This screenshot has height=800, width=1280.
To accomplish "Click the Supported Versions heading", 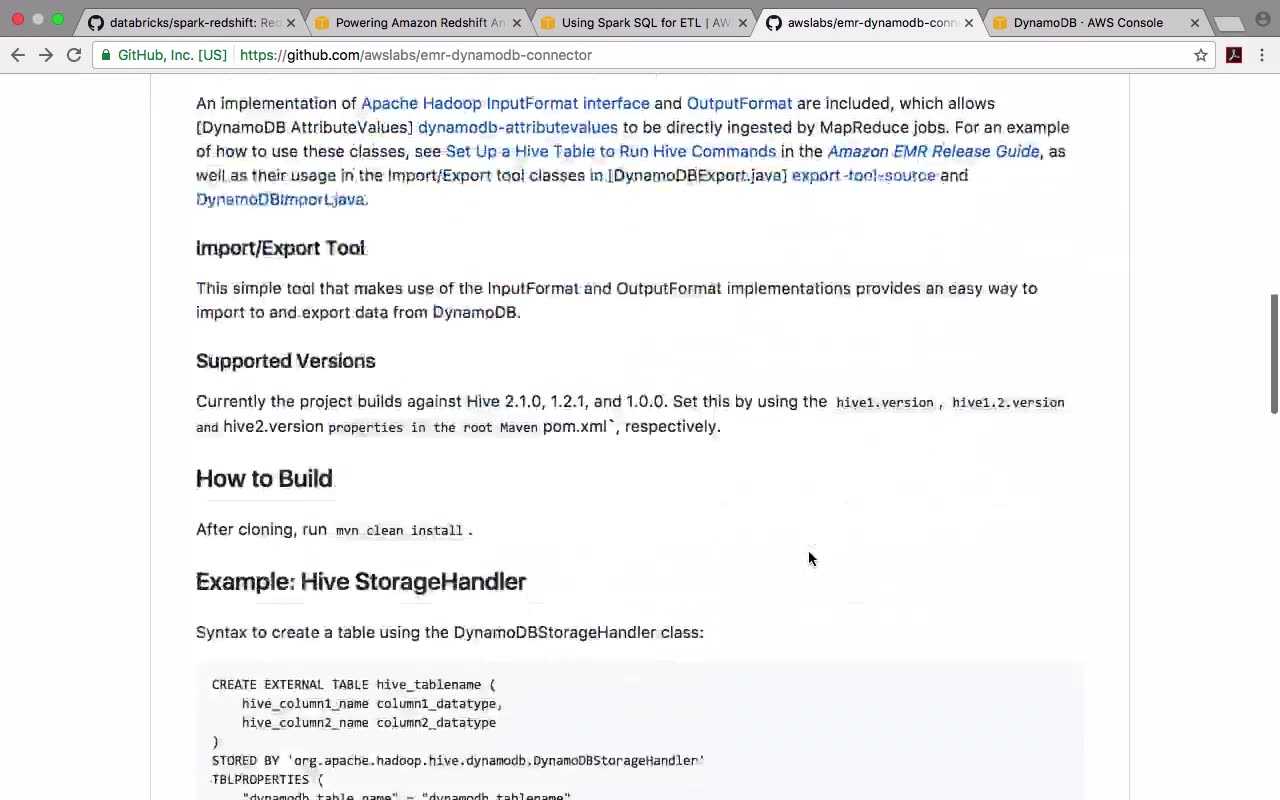I will [286, 361].
